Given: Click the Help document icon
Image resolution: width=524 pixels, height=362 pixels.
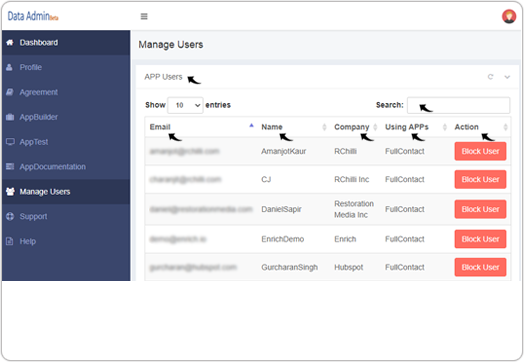Looking at the screenshot, I should click(10, 241).
